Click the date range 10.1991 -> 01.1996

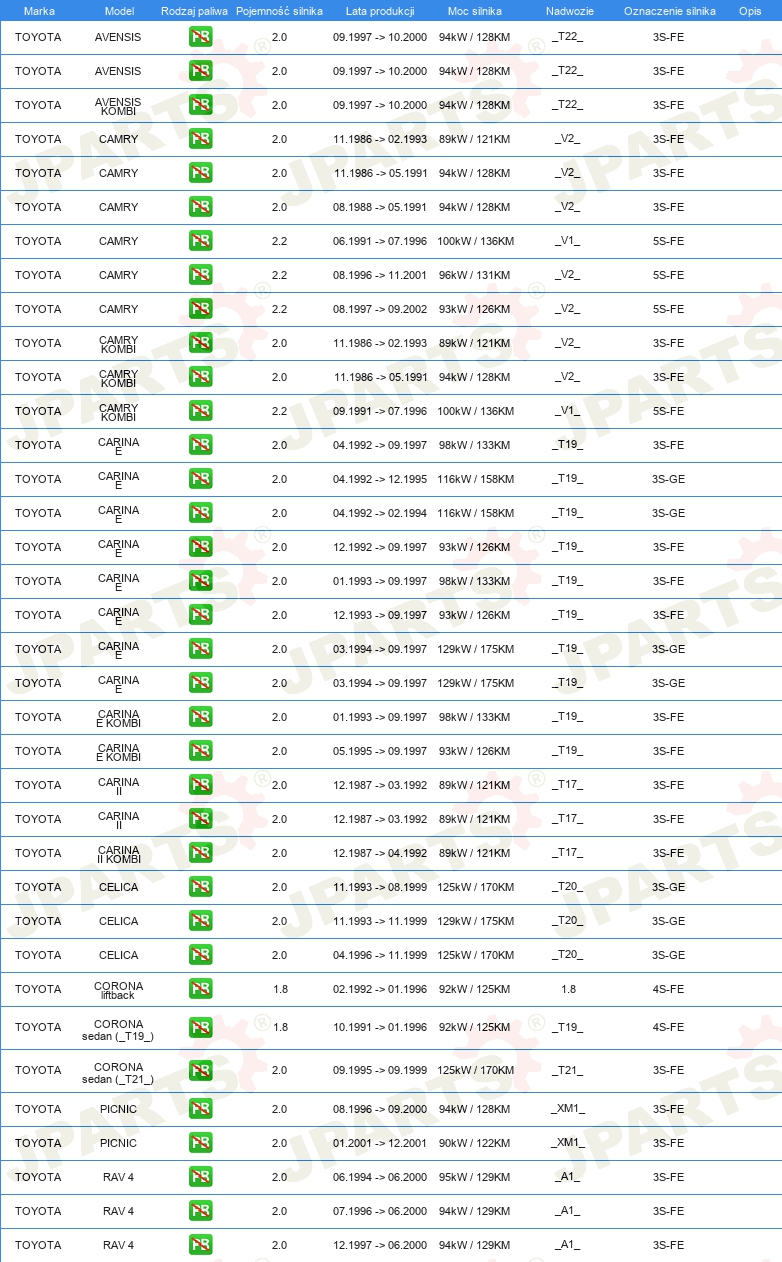tap(380, 1027)
